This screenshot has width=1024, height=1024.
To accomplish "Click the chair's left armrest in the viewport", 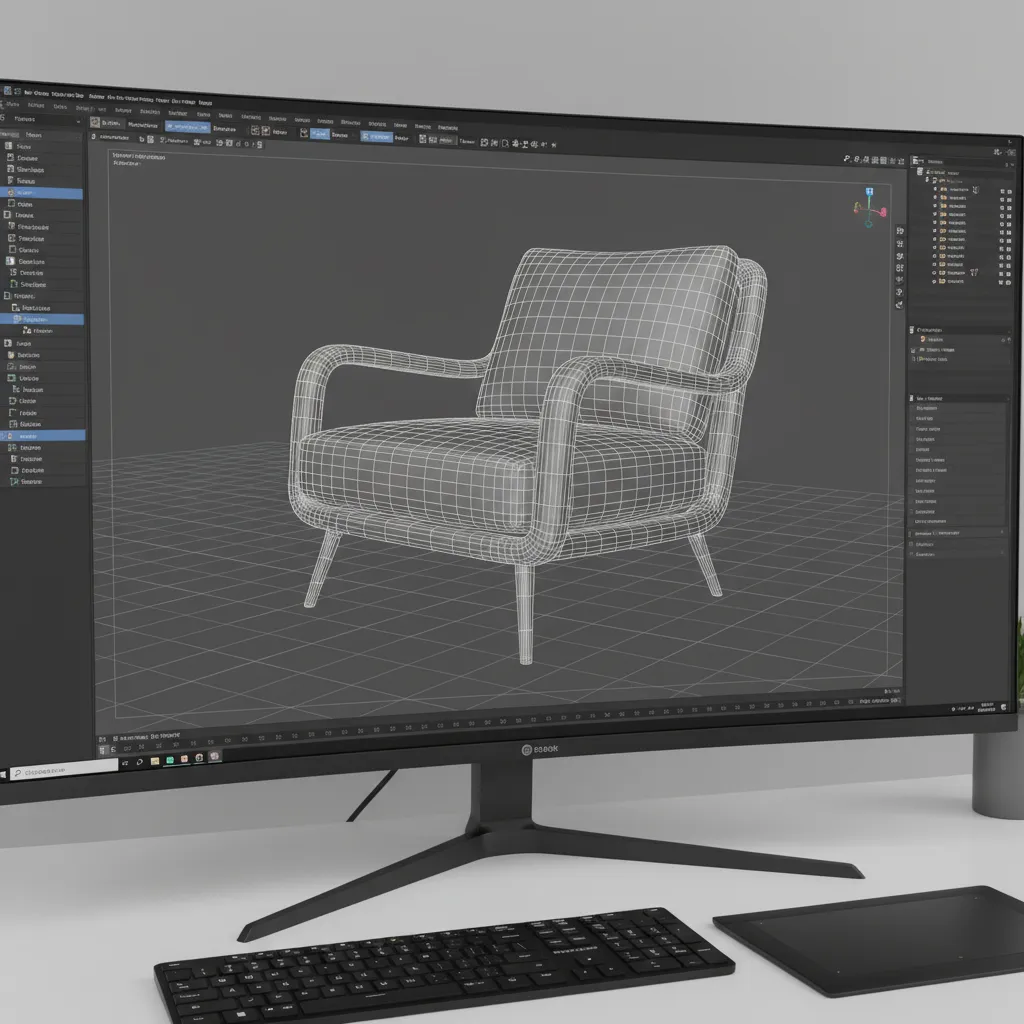I will [392, 360].
